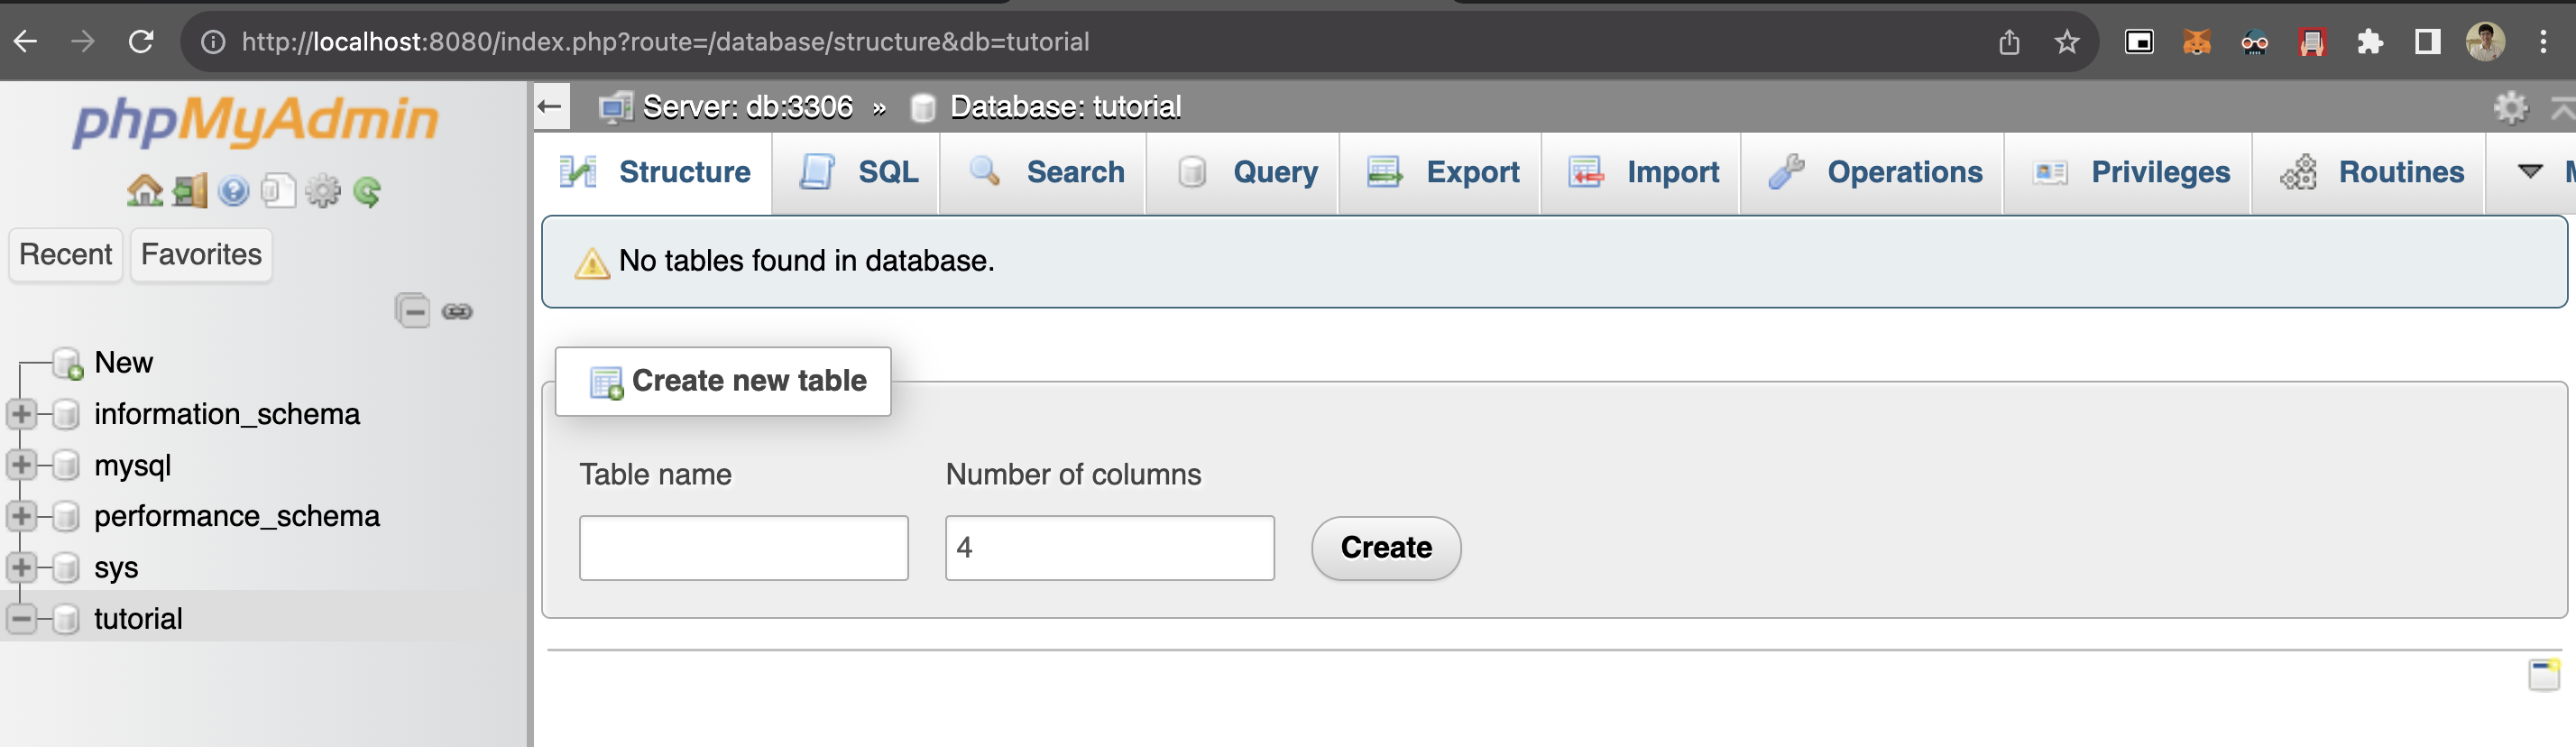Open the console icon at bottom right
2576x747 pixels.
(2543, 674)
